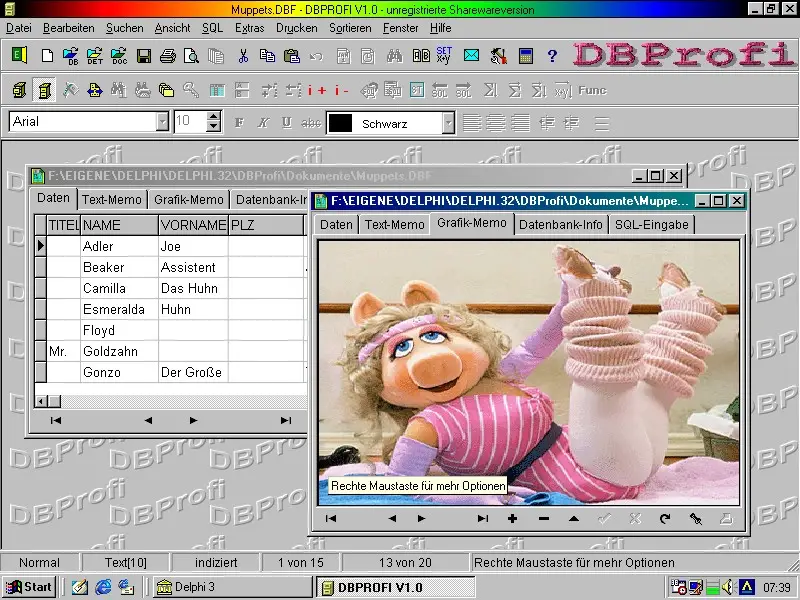
Task: Click refresh arrow in front window navigator
Action: click(665, 518)
